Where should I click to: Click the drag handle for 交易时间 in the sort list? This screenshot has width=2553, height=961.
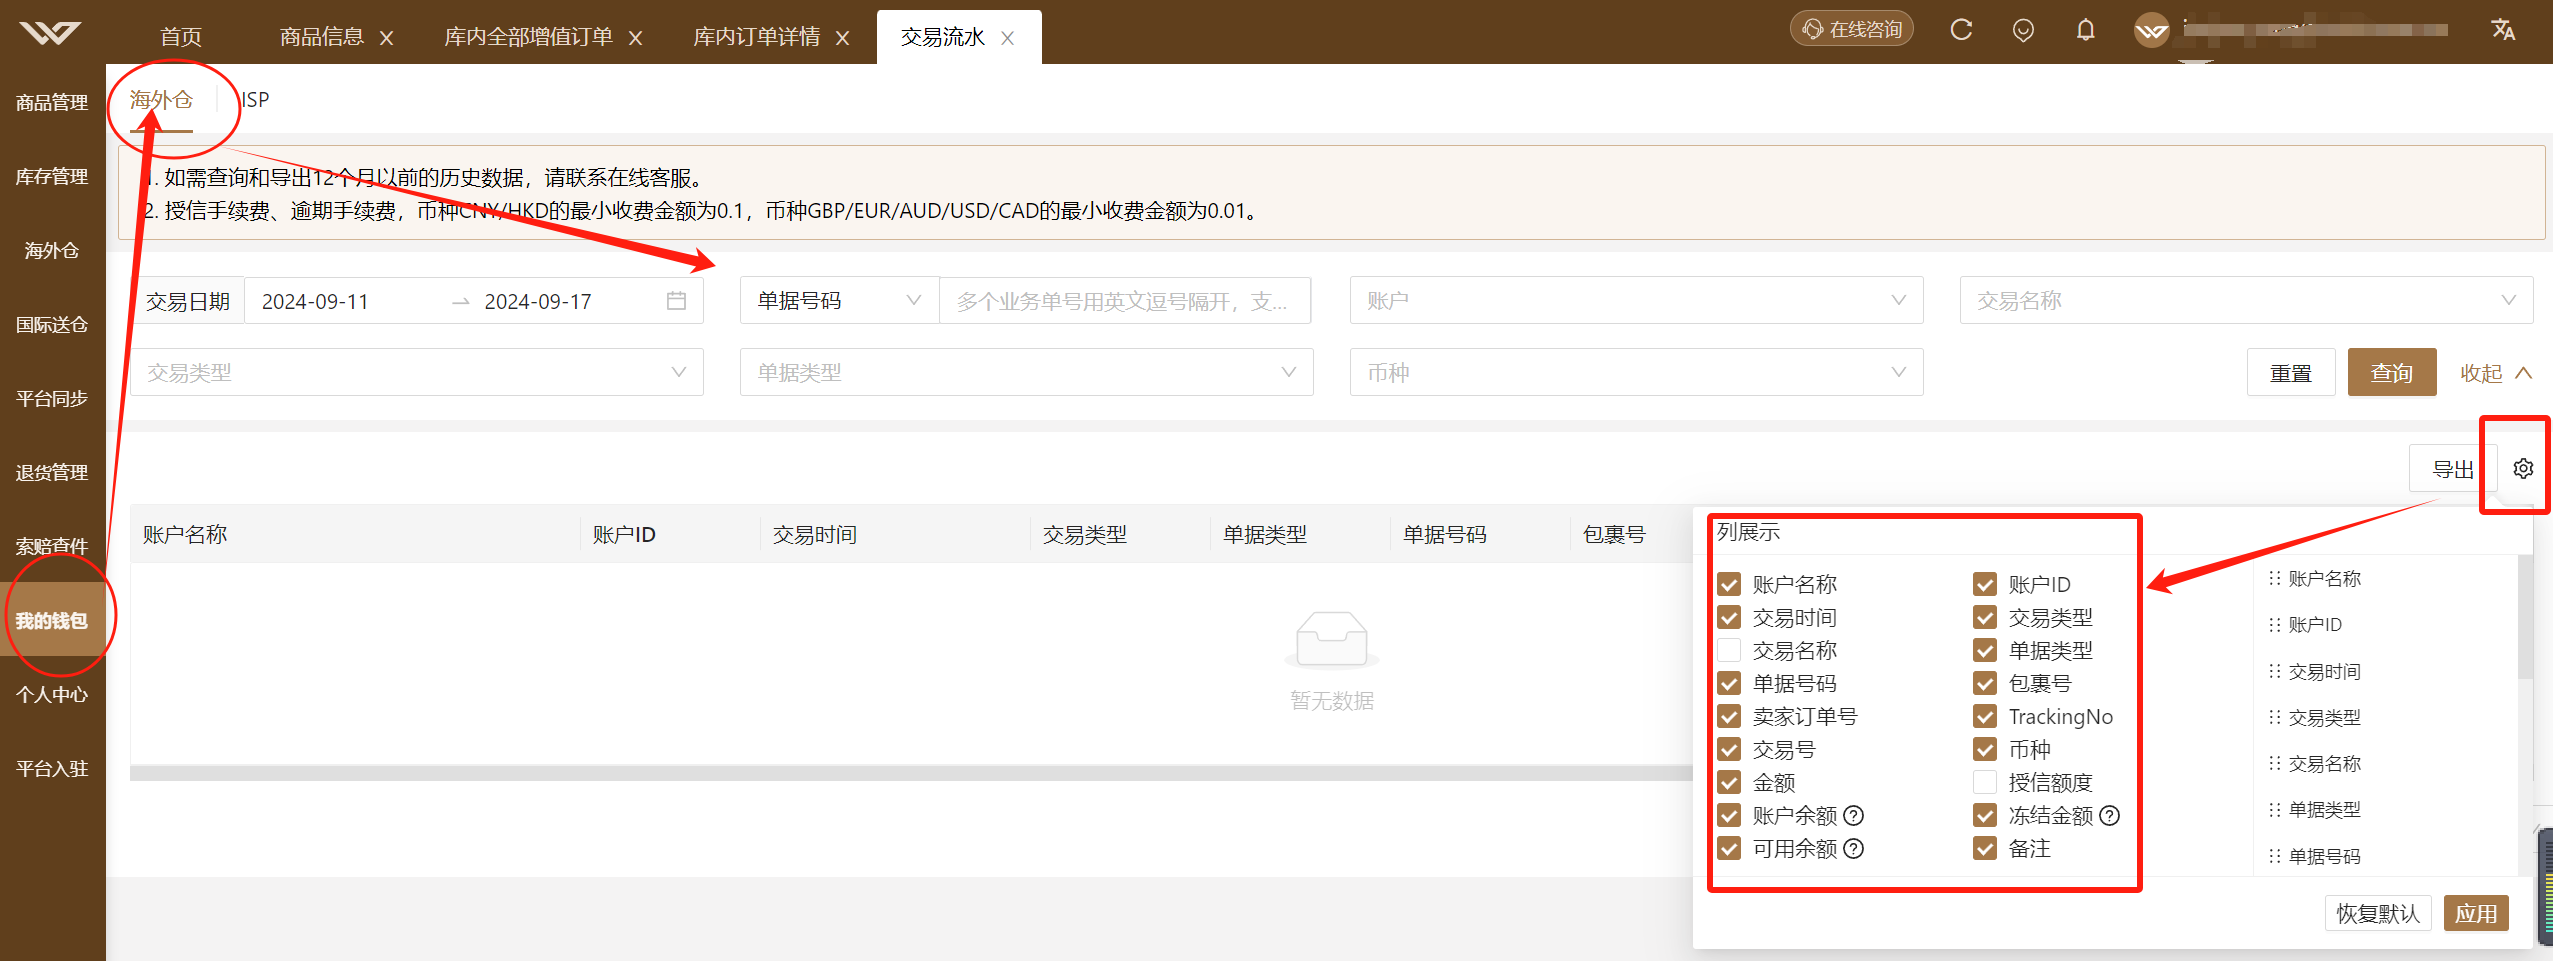pos(2275,671)
